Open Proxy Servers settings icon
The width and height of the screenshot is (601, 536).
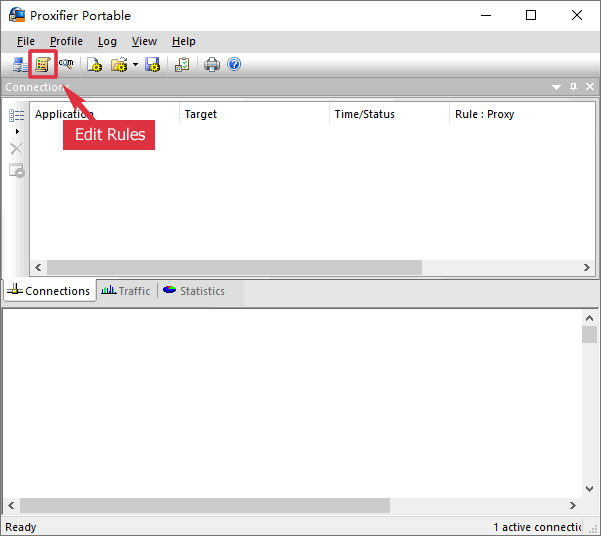pos(20,64)
